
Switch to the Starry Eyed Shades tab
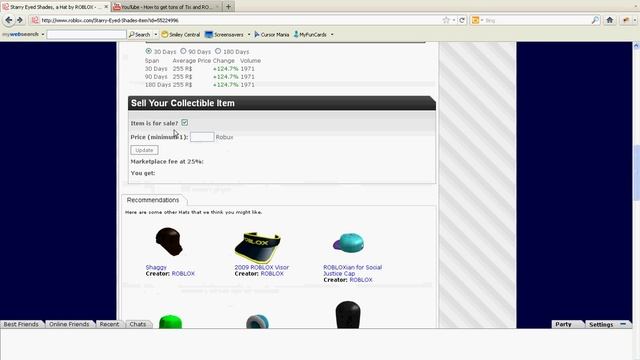pyautogui.click(x=55, y=7)
